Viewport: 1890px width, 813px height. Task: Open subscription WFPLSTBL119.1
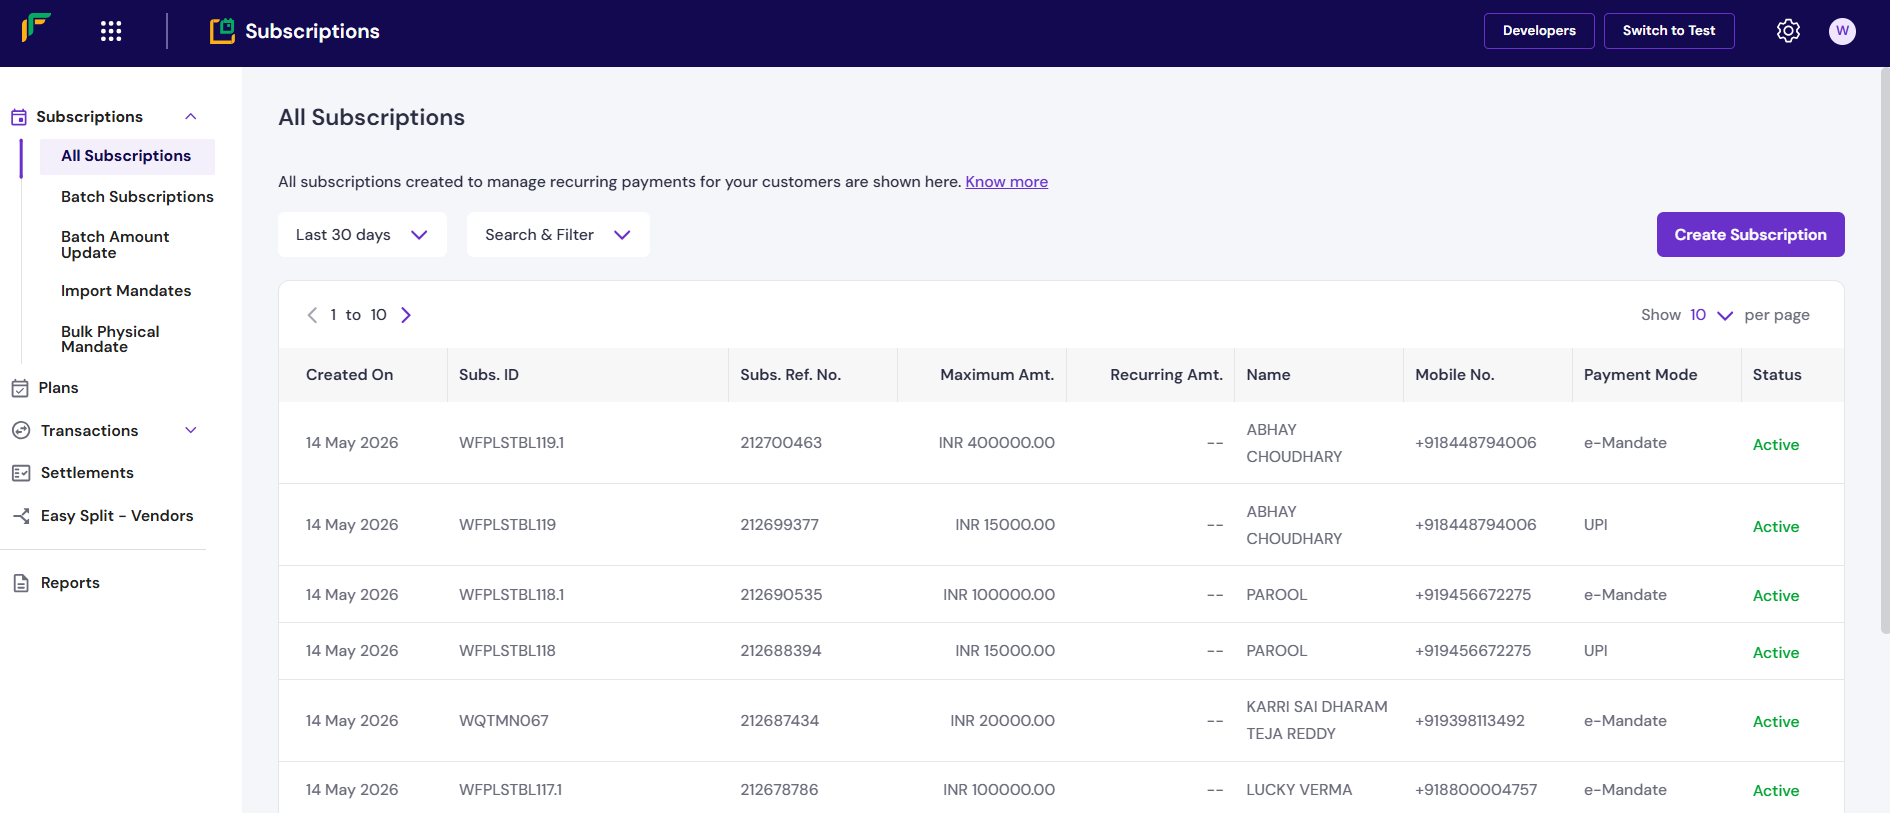(511, 443)
